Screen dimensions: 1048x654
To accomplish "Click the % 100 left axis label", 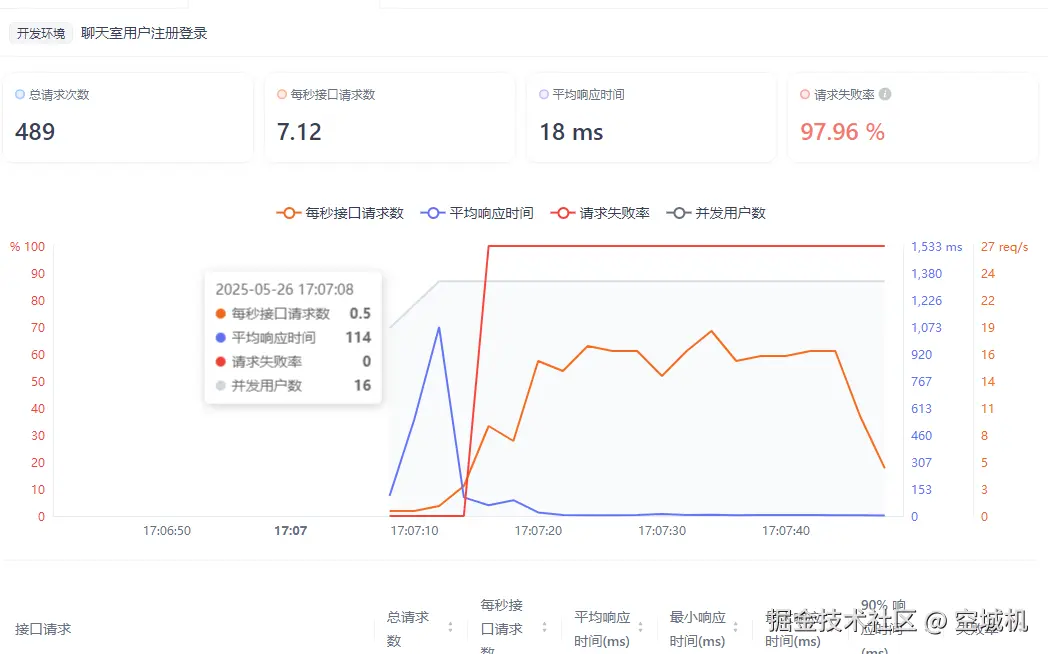I will click(27, 247).
